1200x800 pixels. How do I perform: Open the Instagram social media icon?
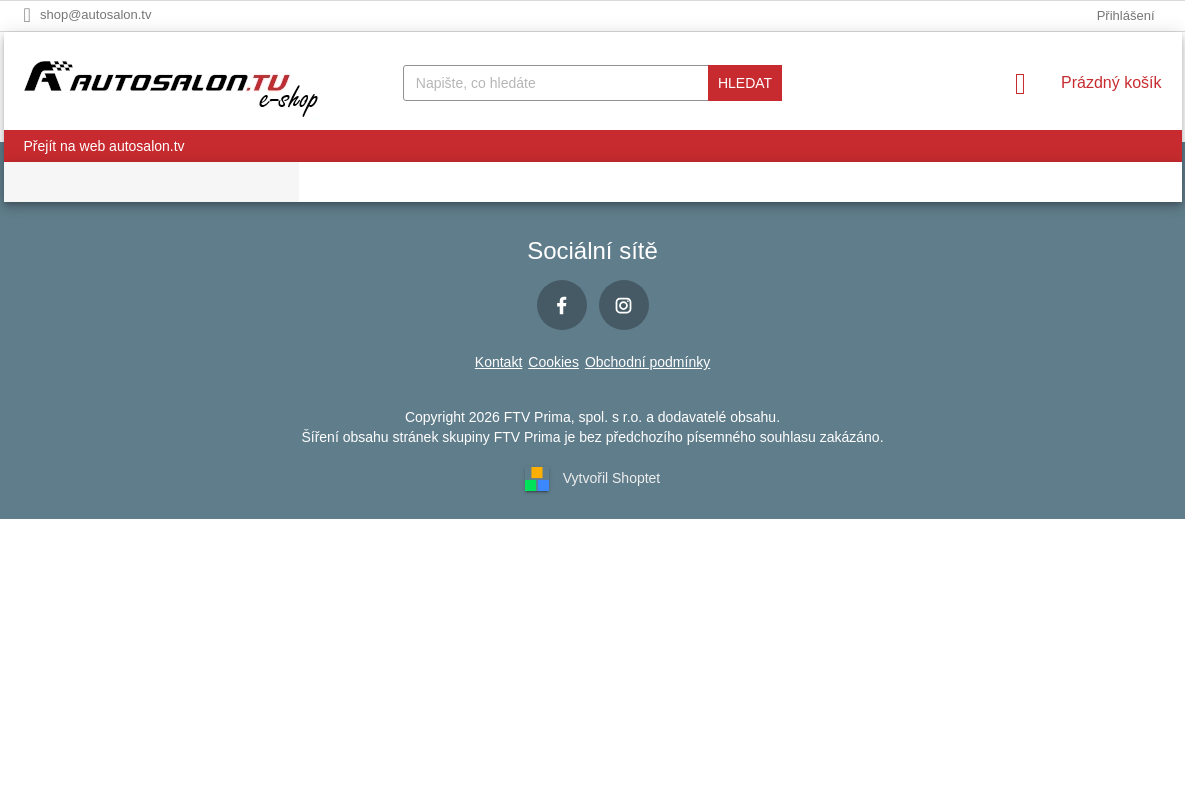pyautogui.click(x=623, y=305)
